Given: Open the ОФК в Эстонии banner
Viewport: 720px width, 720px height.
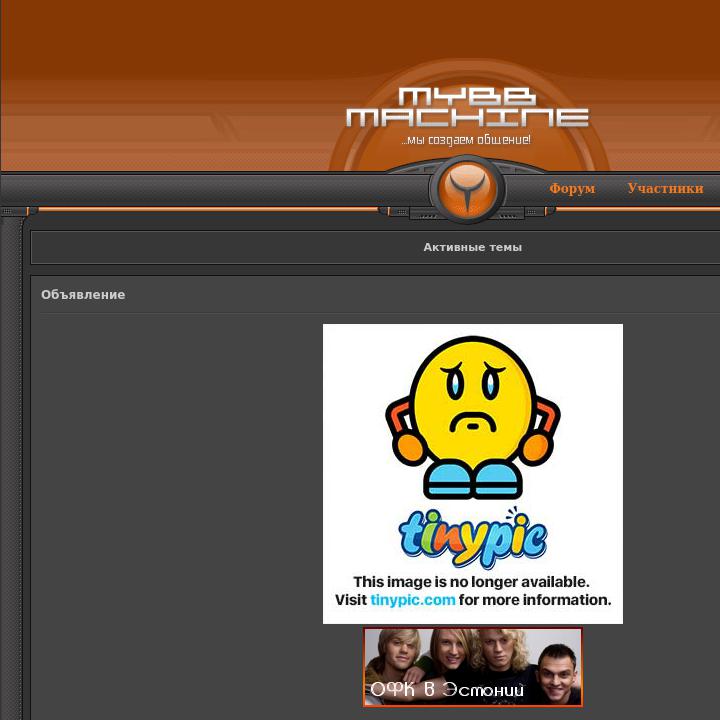Looking at the screenshot, I should [x=473, y=667].
